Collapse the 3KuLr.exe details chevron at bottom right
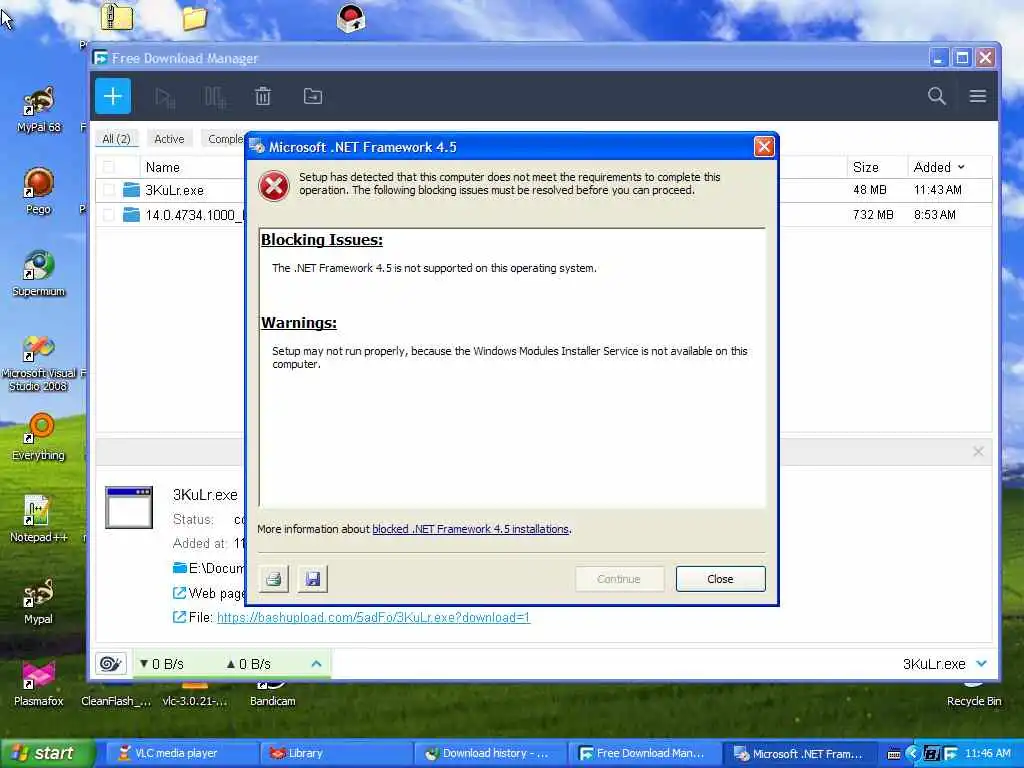 981,664
